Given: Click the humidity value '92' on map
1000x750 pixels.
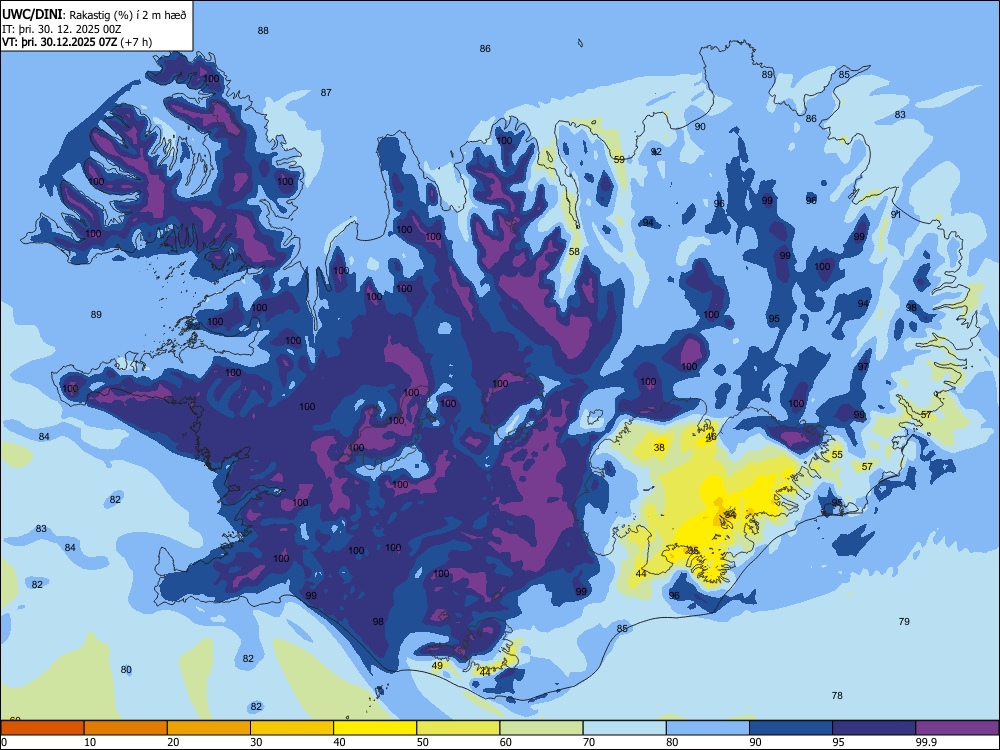Looking at the screenshot, I should (656, 152).
